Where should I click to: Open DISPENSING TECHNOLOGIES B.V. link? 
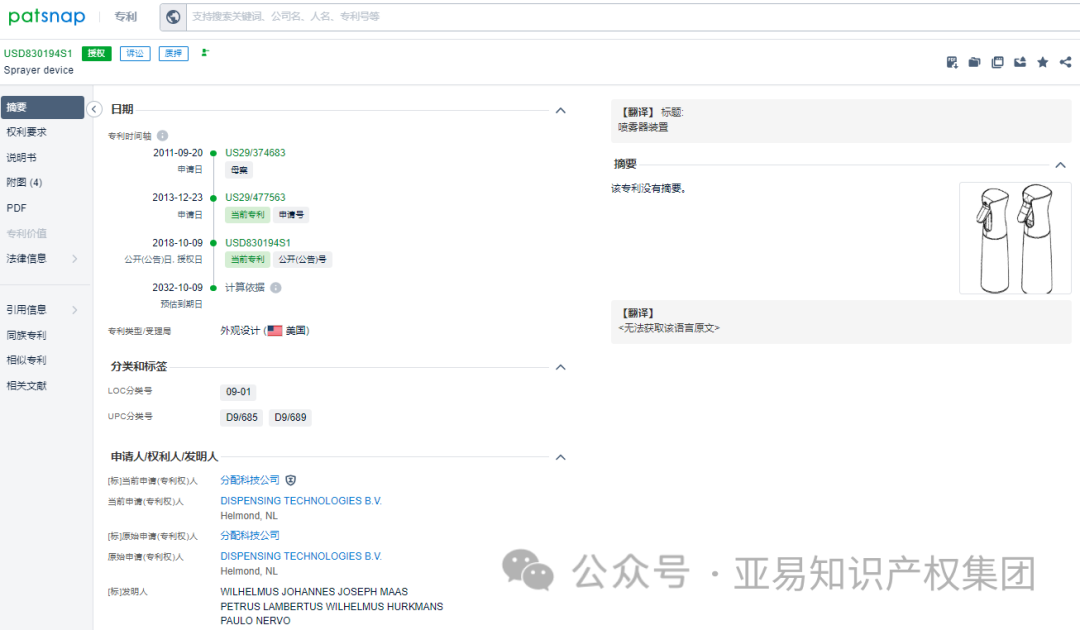tap(300, 500)
